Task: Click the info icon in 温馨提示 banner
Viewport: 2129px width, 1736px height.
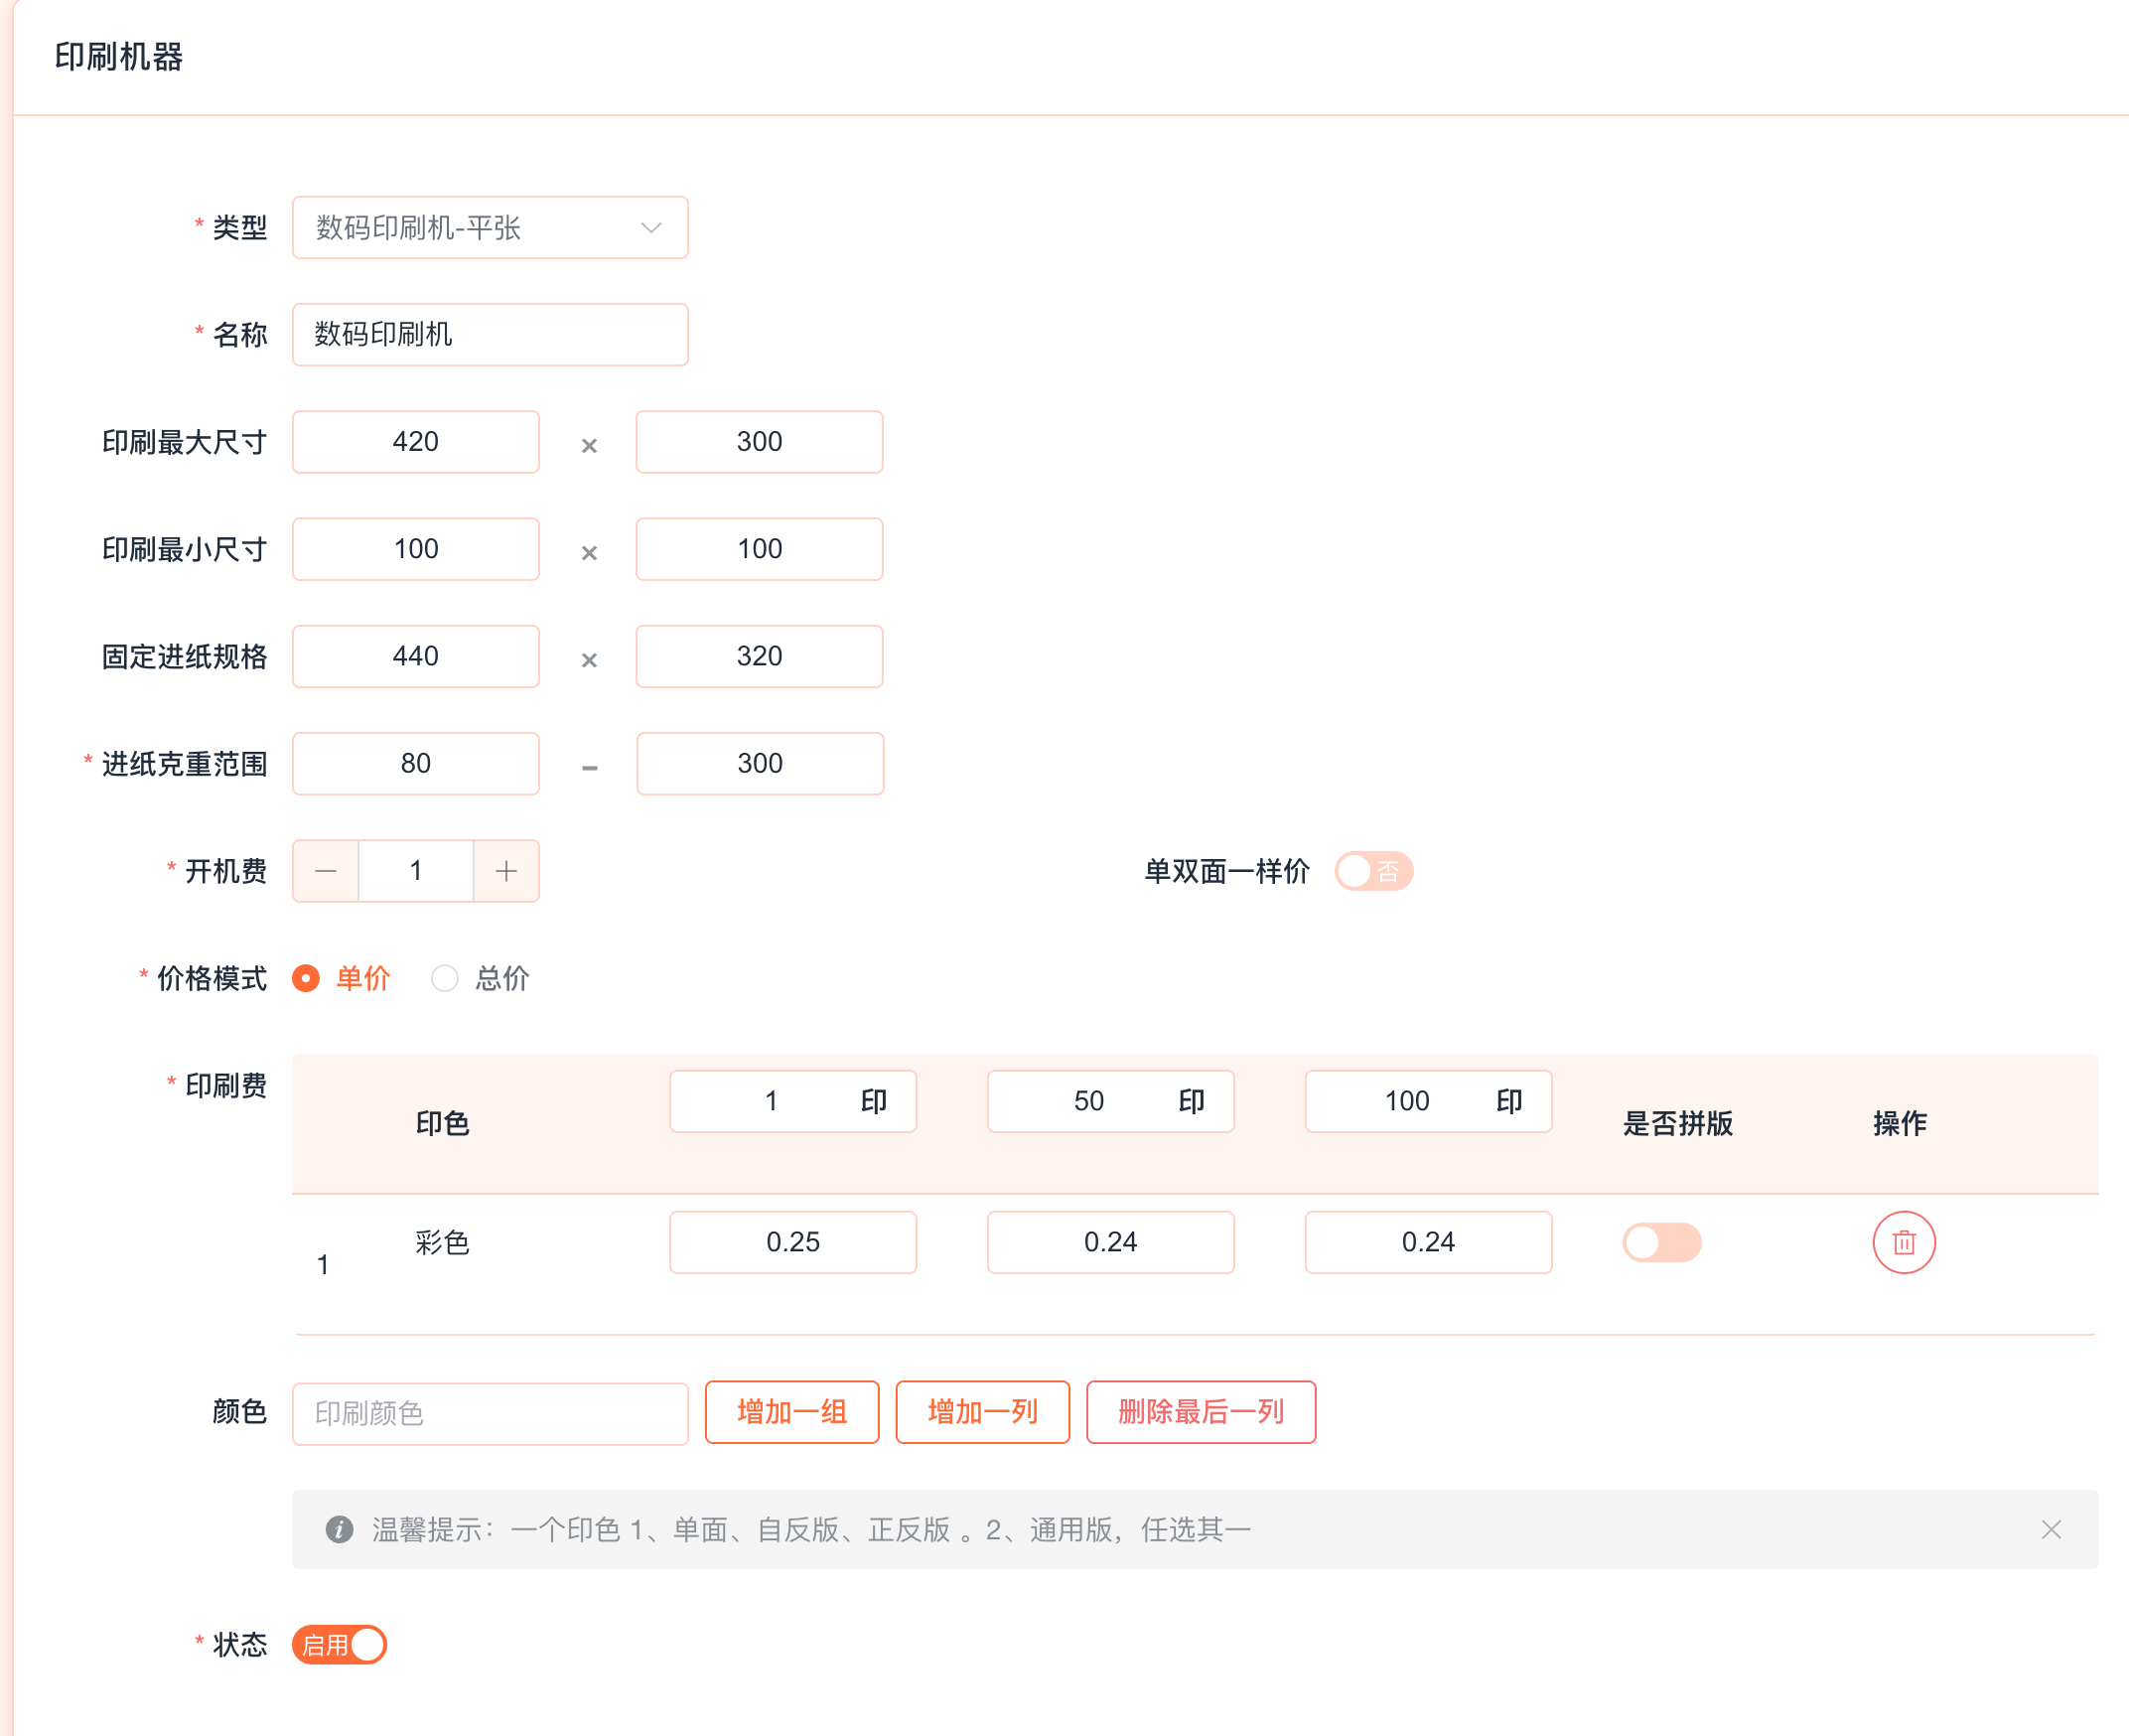Action: [339, 1529]
